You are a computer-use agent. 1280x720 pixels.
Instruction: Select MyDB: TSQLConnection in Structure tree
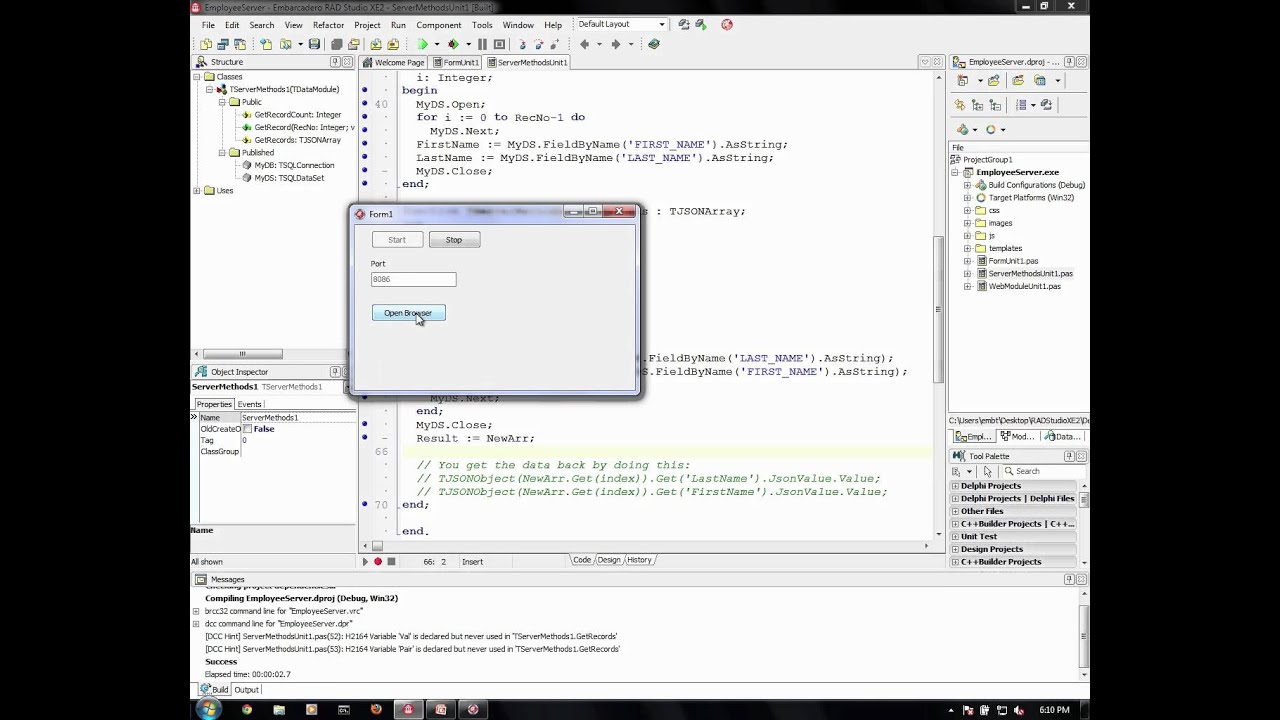coord(294,165)
